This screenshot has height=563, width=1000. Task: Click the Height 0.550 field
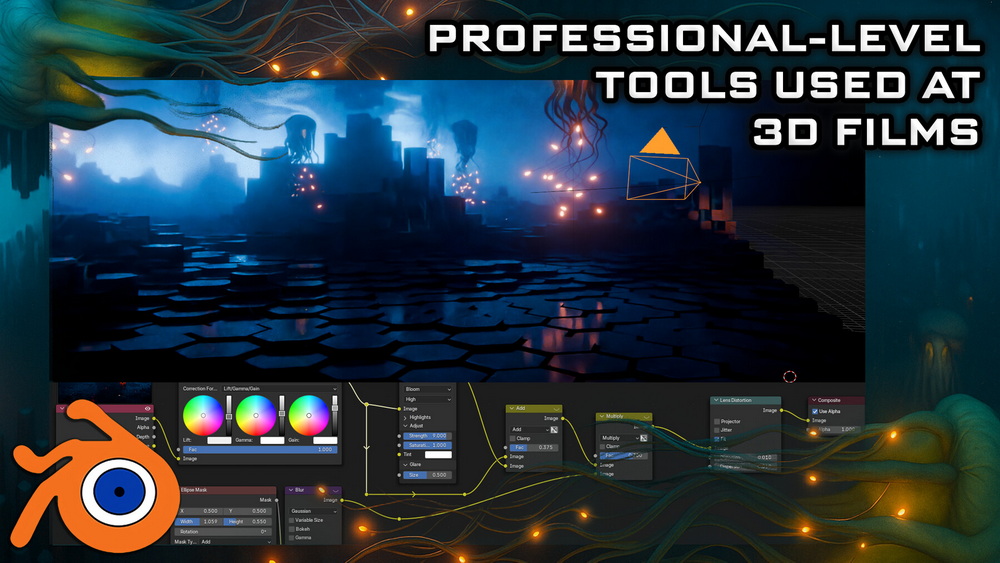coord(247,522)
